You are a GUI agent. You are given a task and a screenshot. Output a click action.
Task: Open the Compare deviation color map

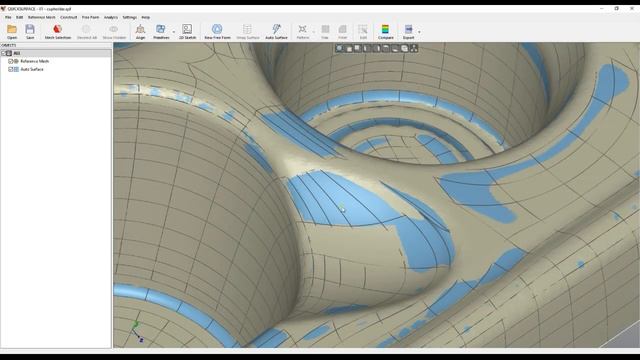coord(385,31)
